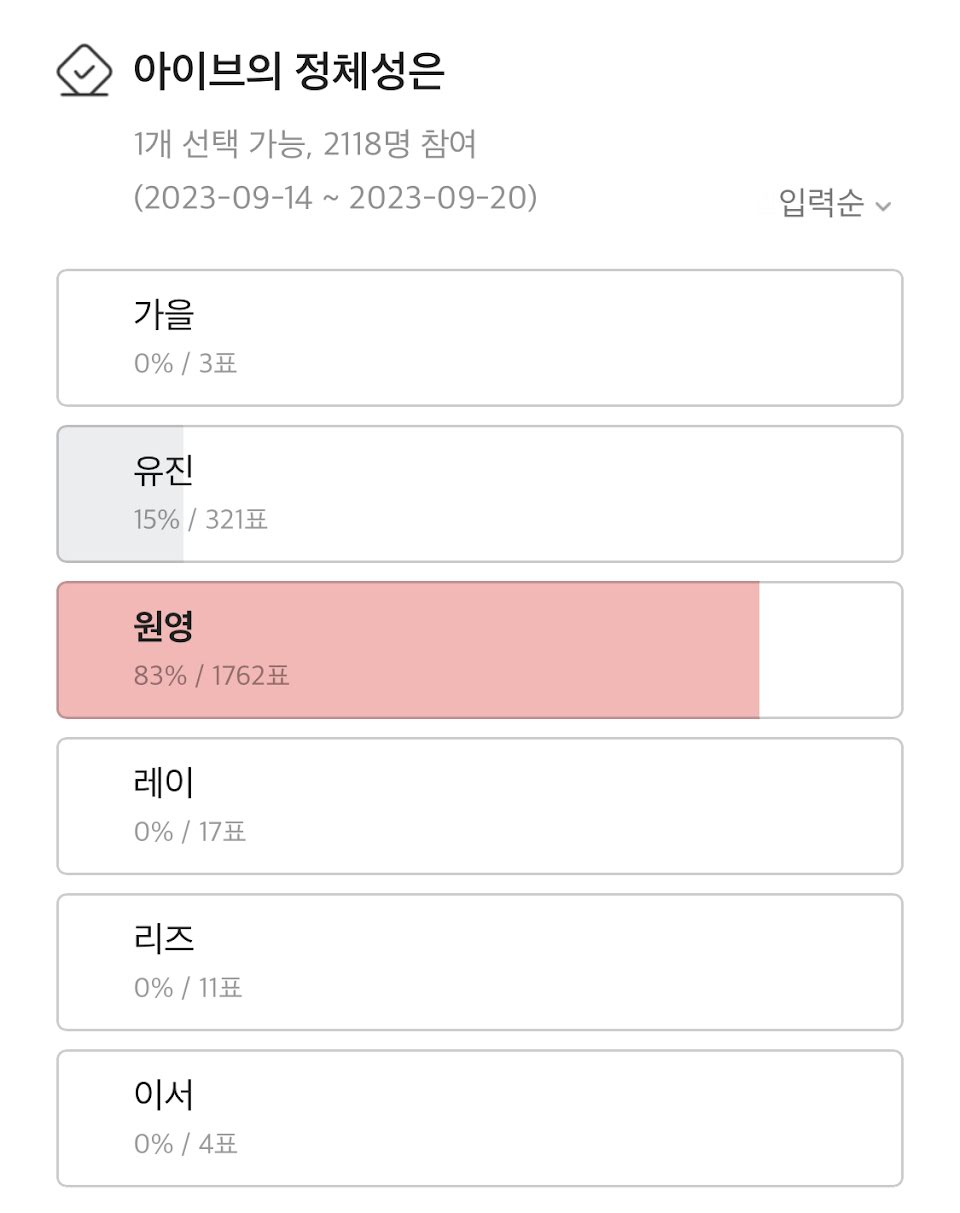Vote for the 리즈 option

pos(480,962)
